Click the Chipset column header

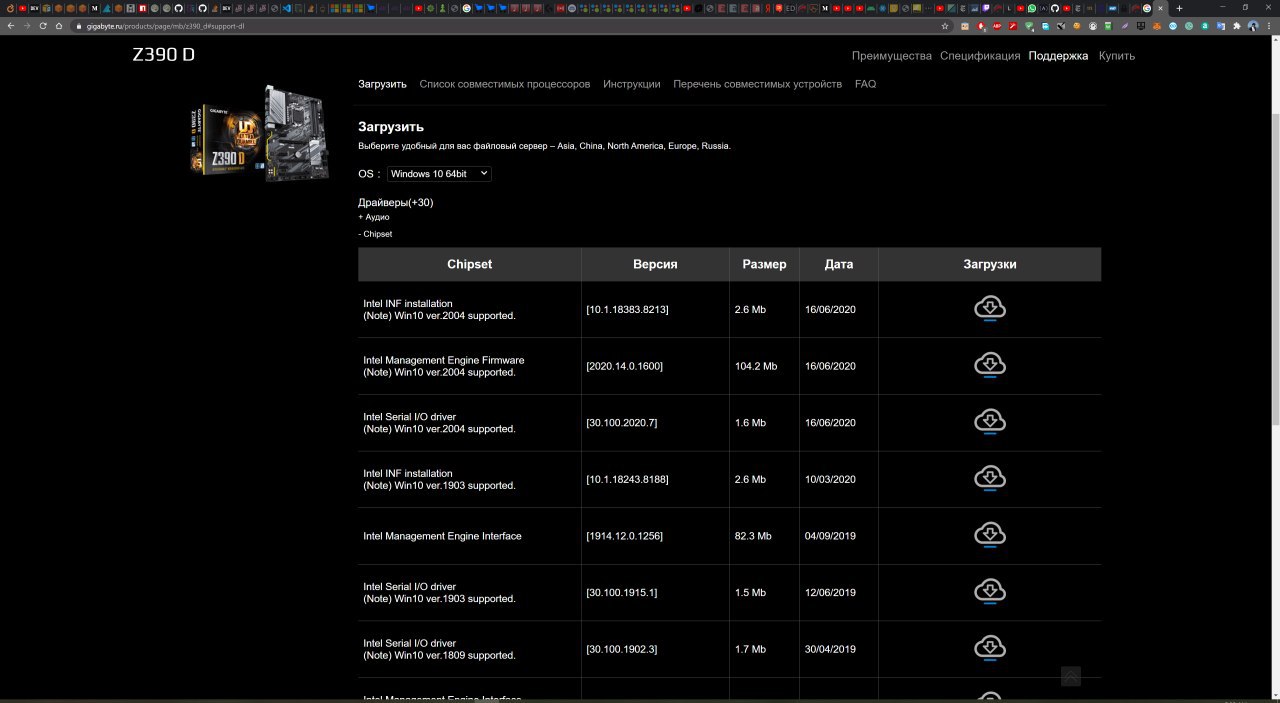coord(470,264)
